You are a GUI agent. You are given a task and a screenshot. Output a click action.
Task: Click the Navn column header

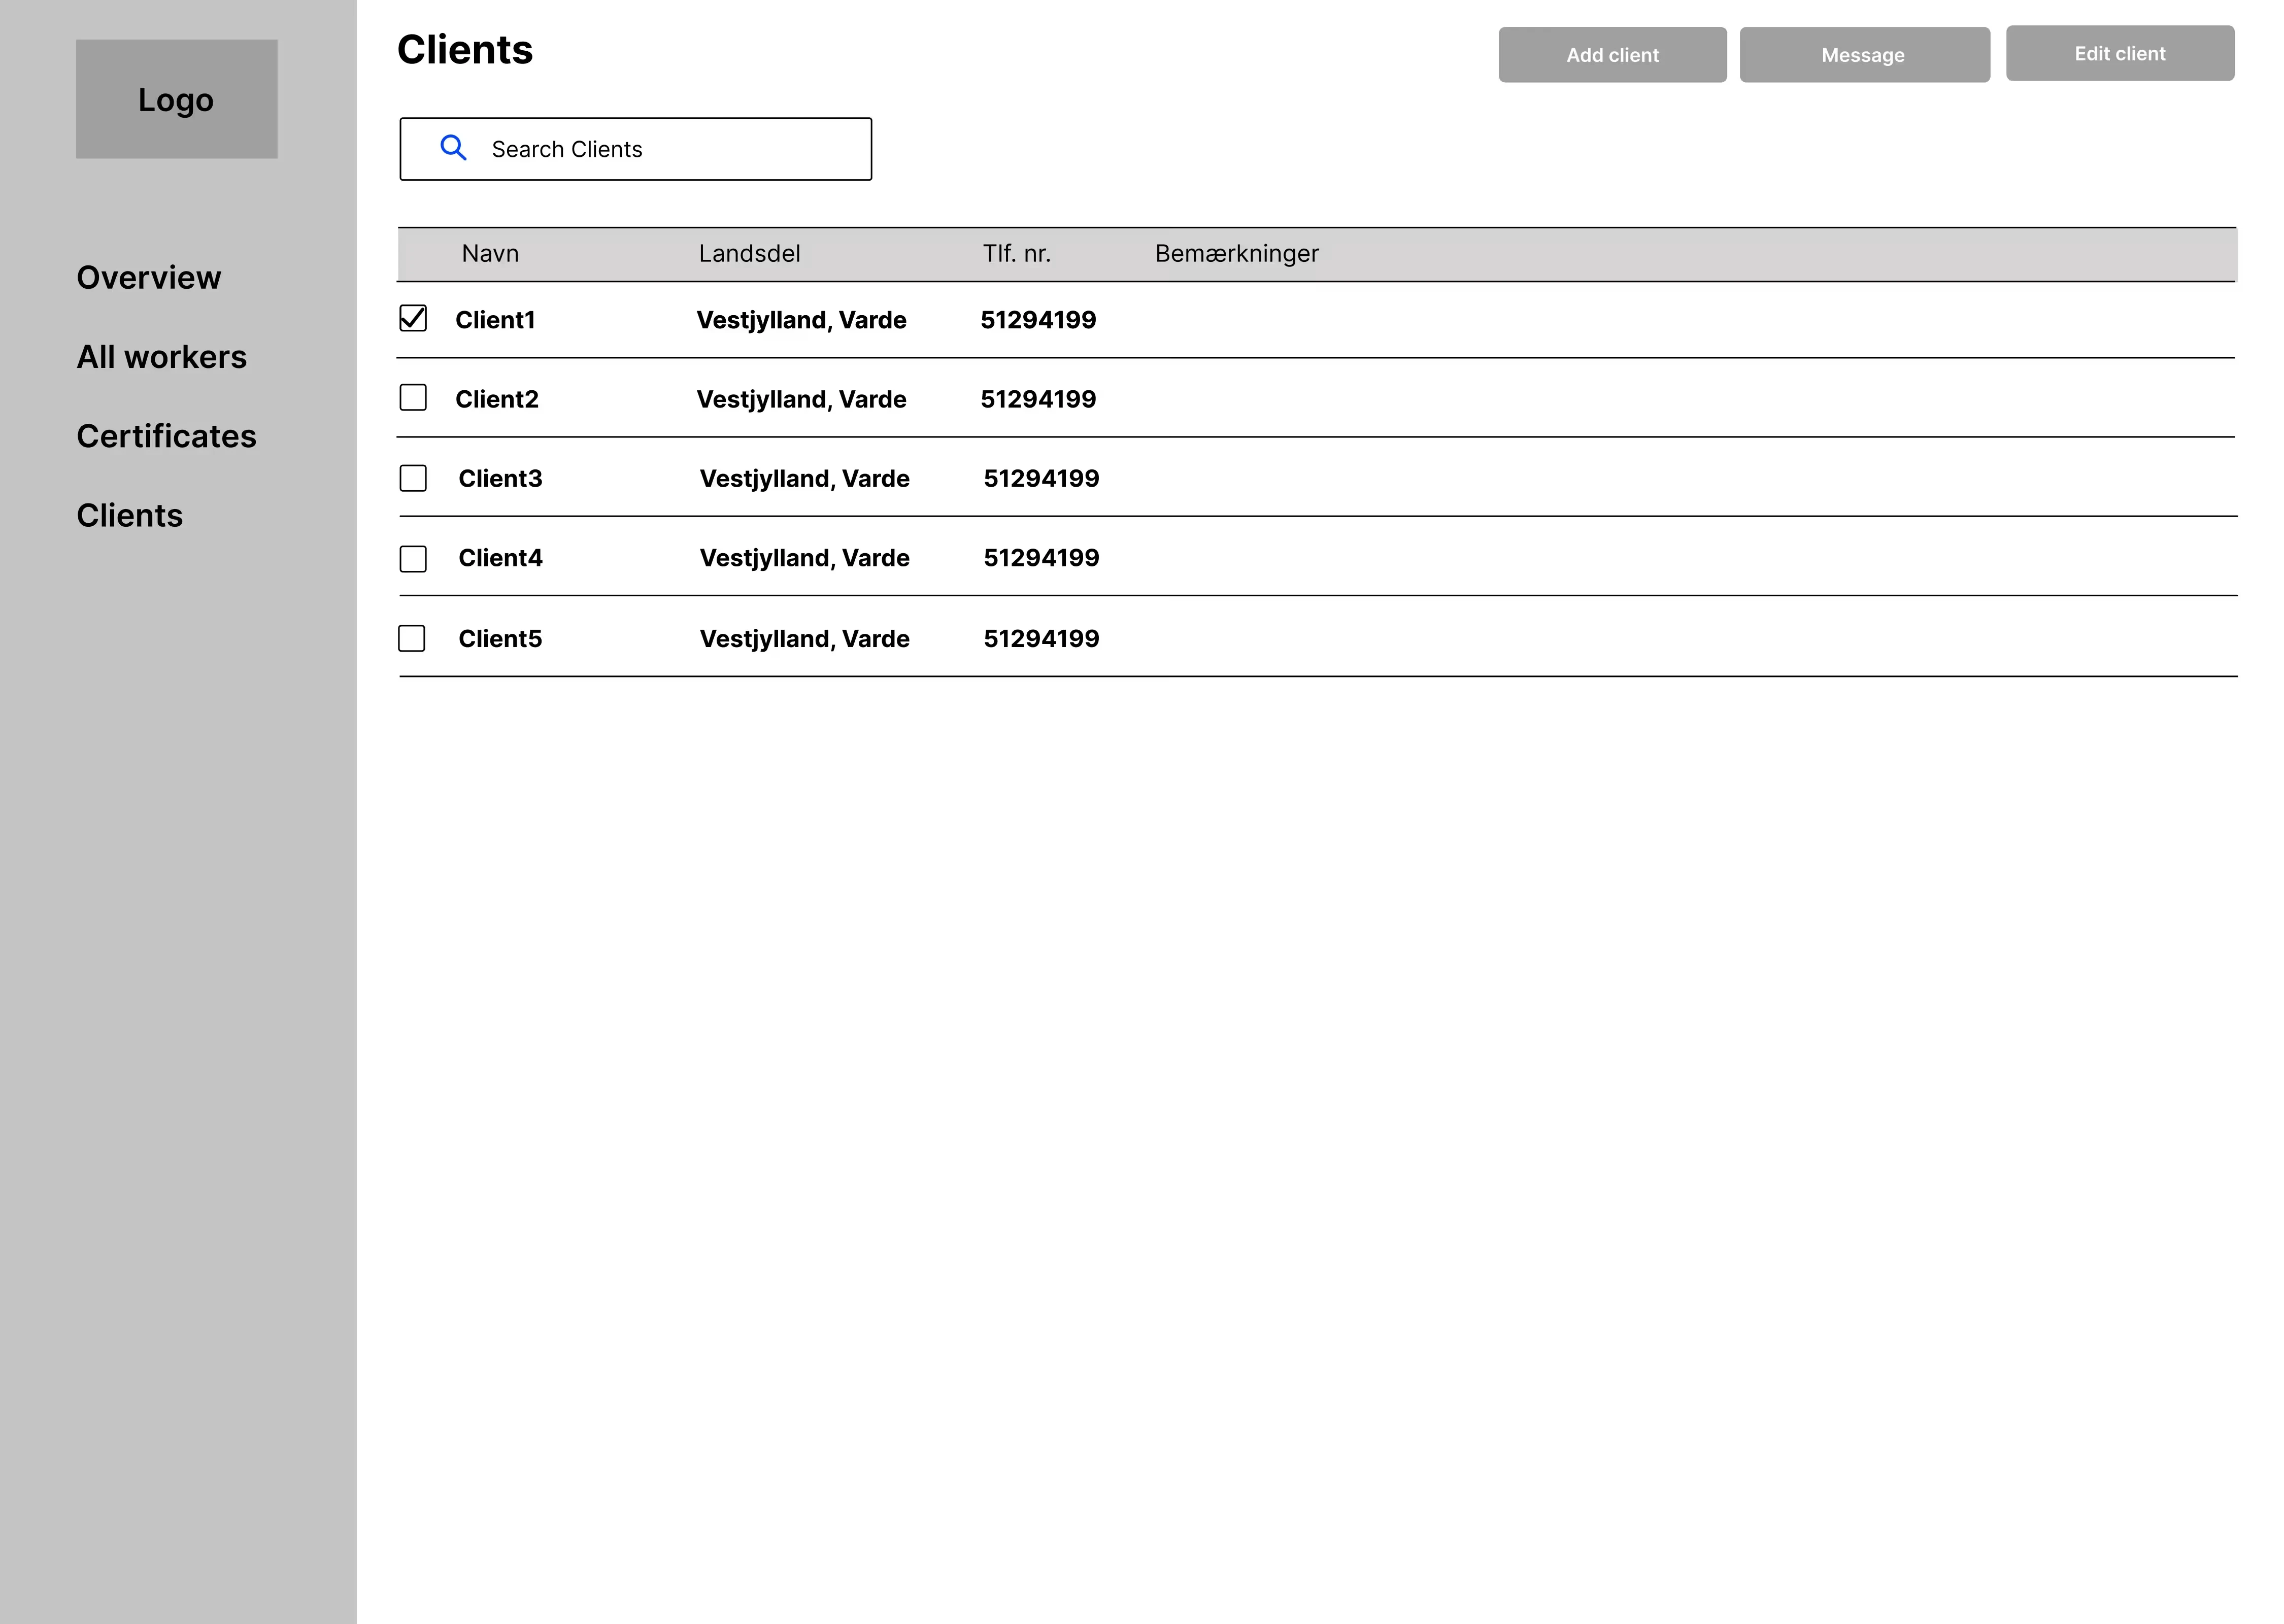coord(490,254)
